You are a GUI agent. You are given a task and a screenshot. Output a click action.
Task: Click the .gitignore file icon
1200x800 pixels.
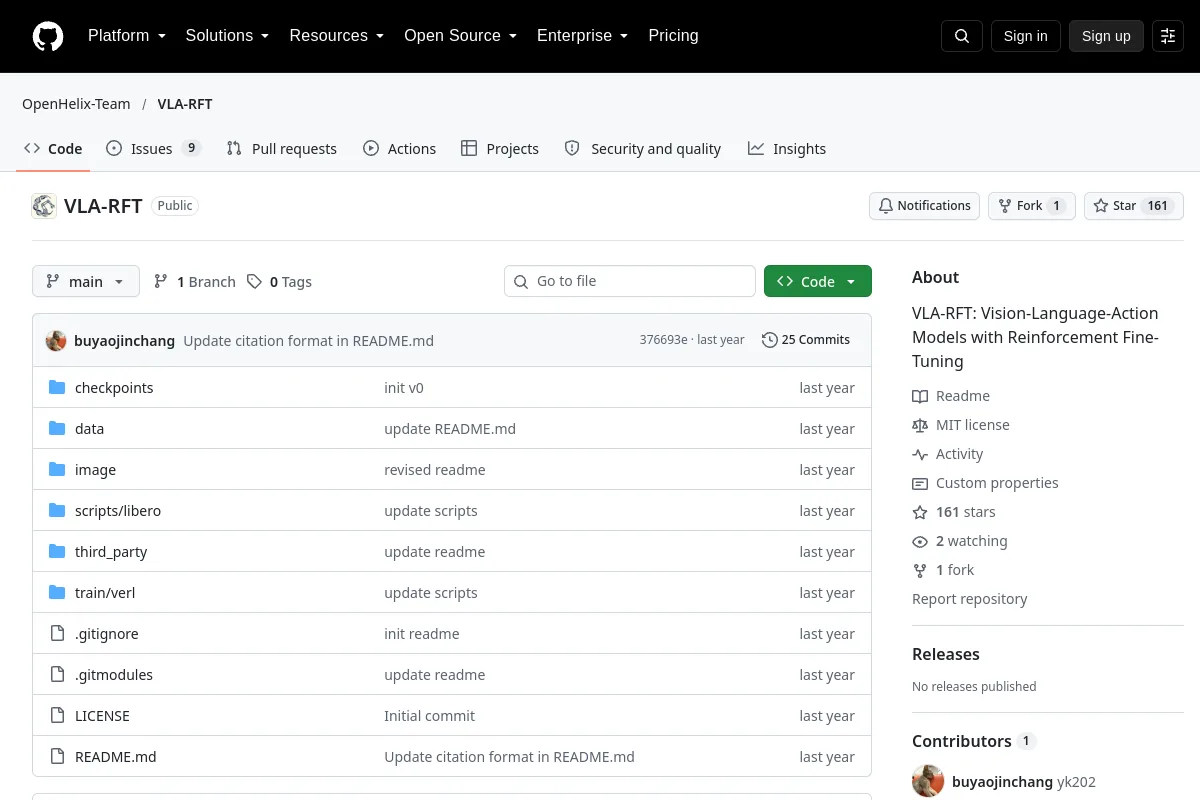tap(57, 634)
